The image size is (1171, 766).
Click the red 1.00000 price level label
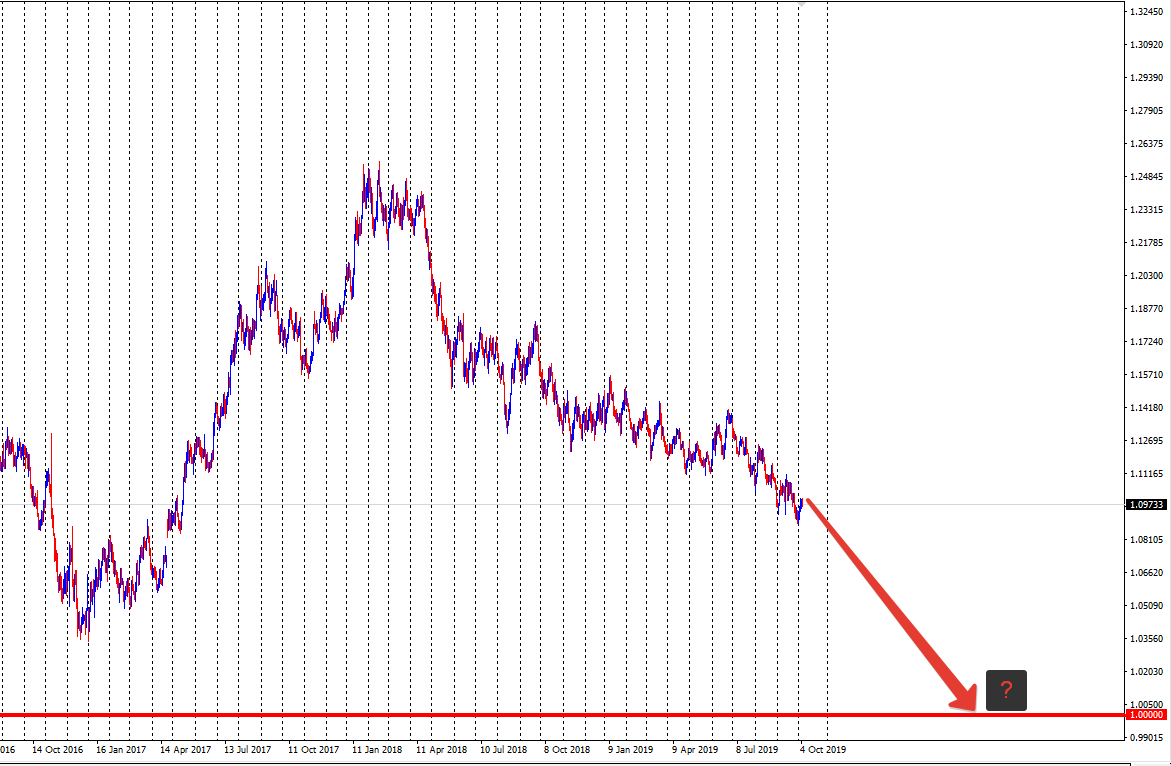tap(1146, 715)
